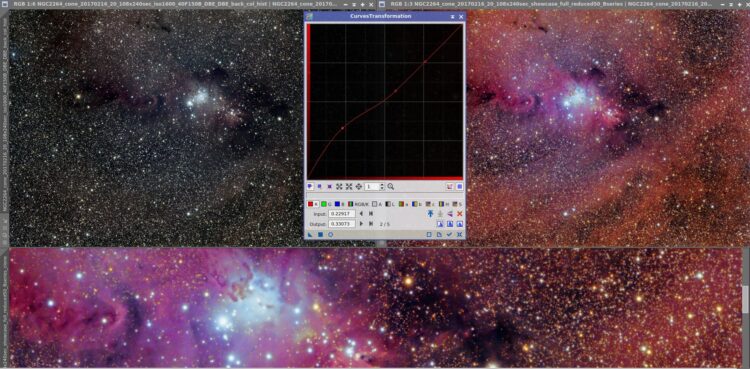
Task: Close the left NGC2264 image window
Action: click(371, 4)
